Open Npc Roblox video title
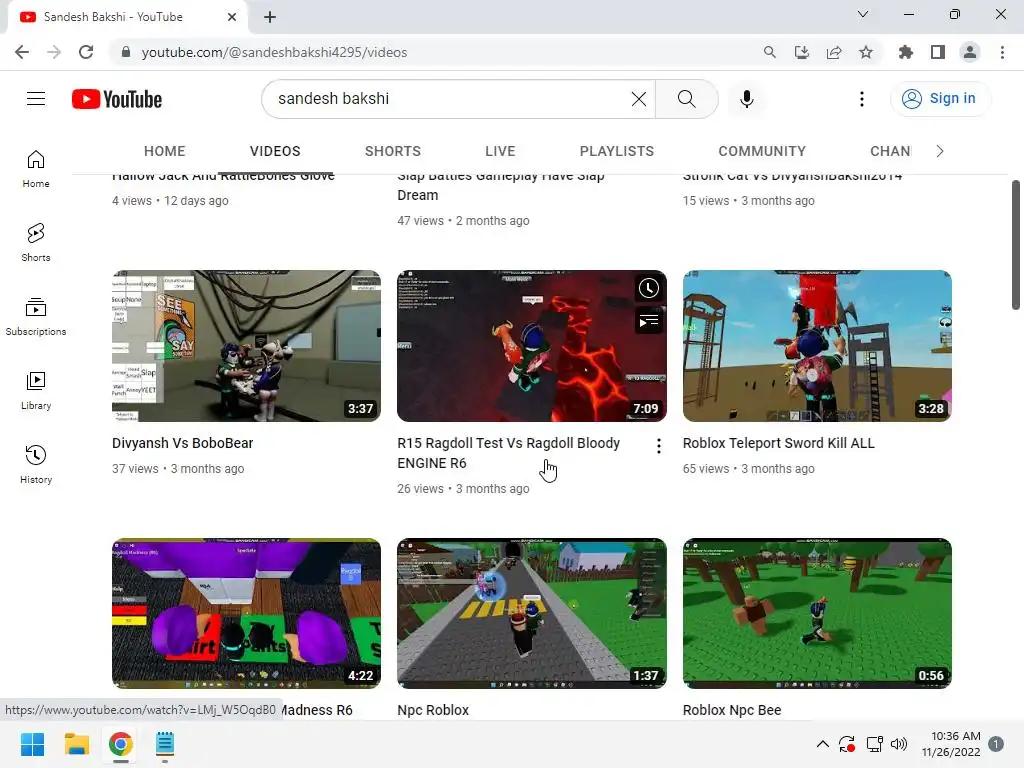Viewport: 1024px width, 768px height. [433, 710]
